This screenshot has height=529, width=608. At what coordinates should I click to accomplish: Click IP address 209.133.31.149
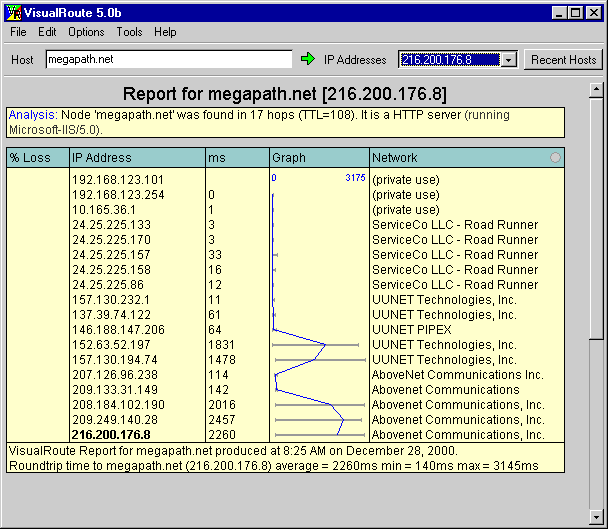[x=115, y=390]
